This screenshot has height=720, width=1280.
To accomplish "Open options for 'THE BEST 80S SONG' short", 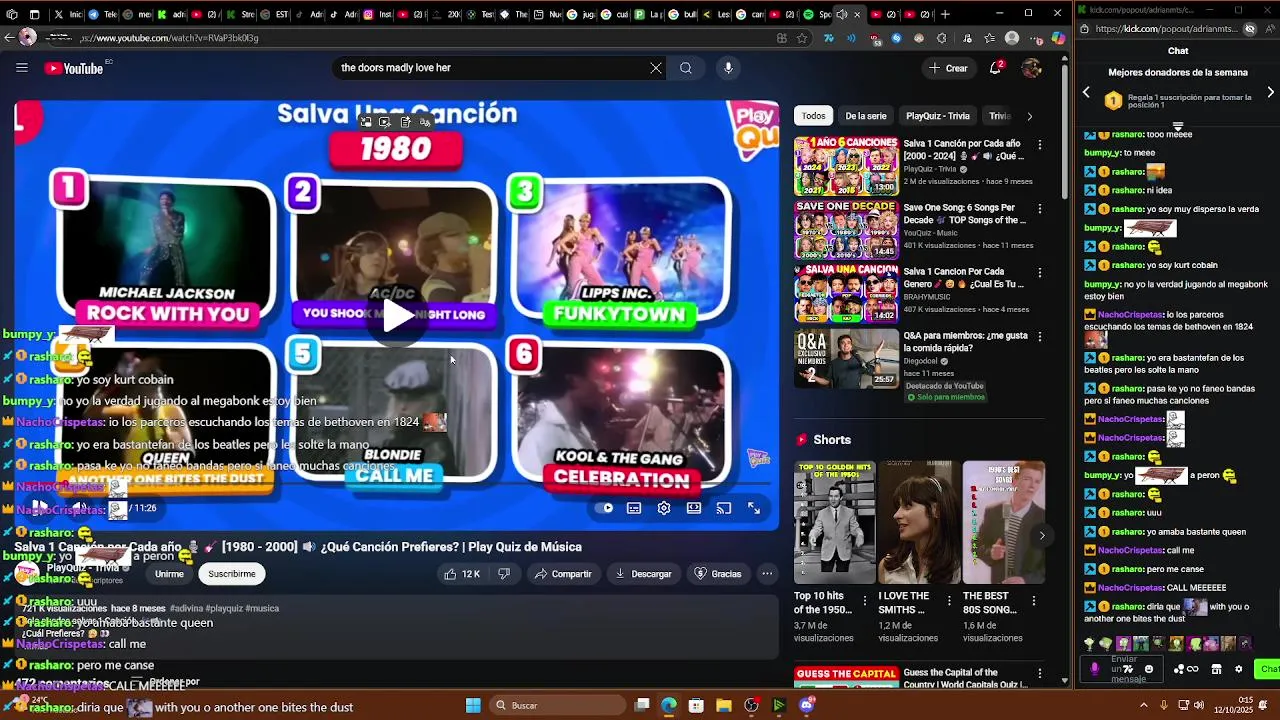I will [x=1034, y=601].
